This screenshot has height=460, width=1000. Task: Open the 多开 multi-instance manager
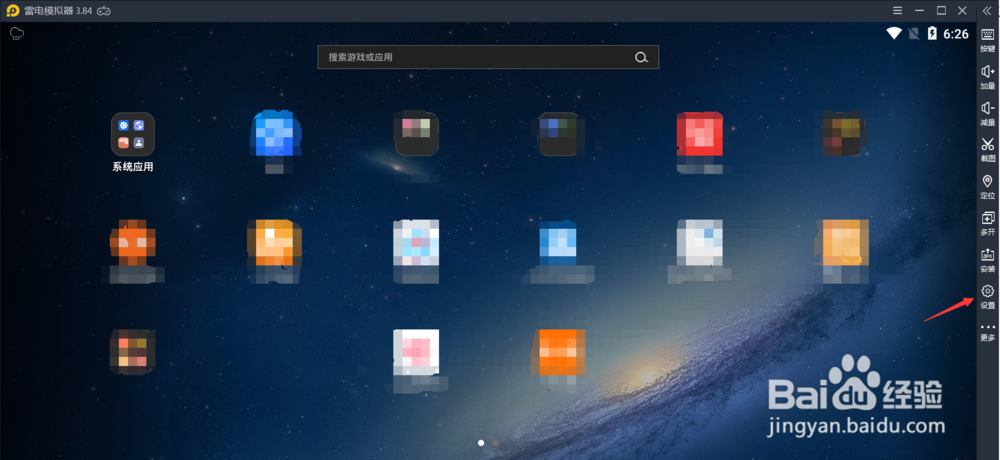coord(987,223)
